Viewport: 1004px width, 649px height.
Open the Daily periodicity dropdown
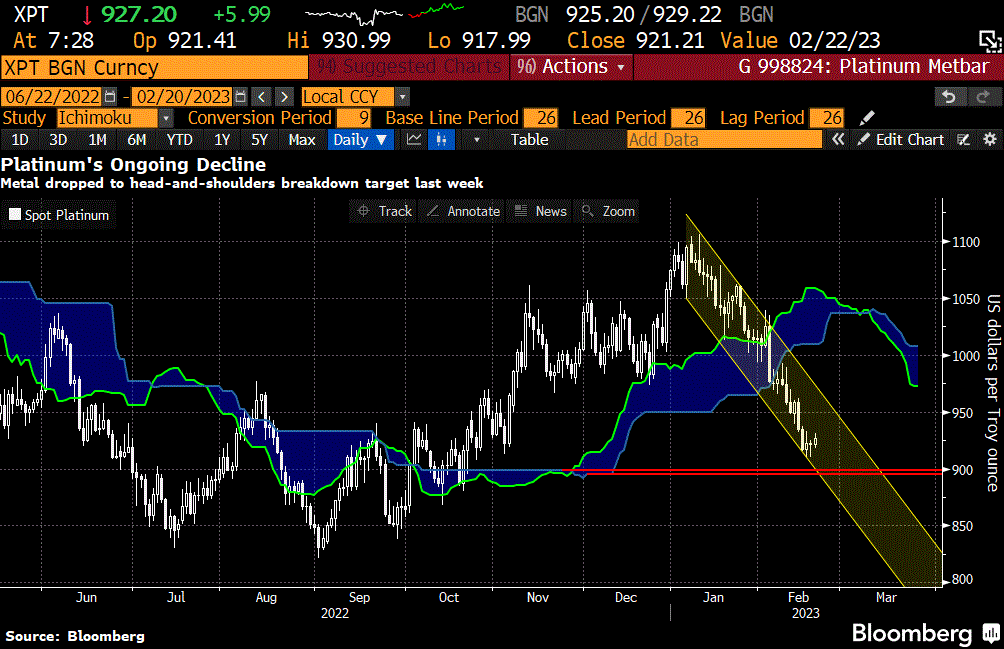pyautogui.click(x=359, y=140)
